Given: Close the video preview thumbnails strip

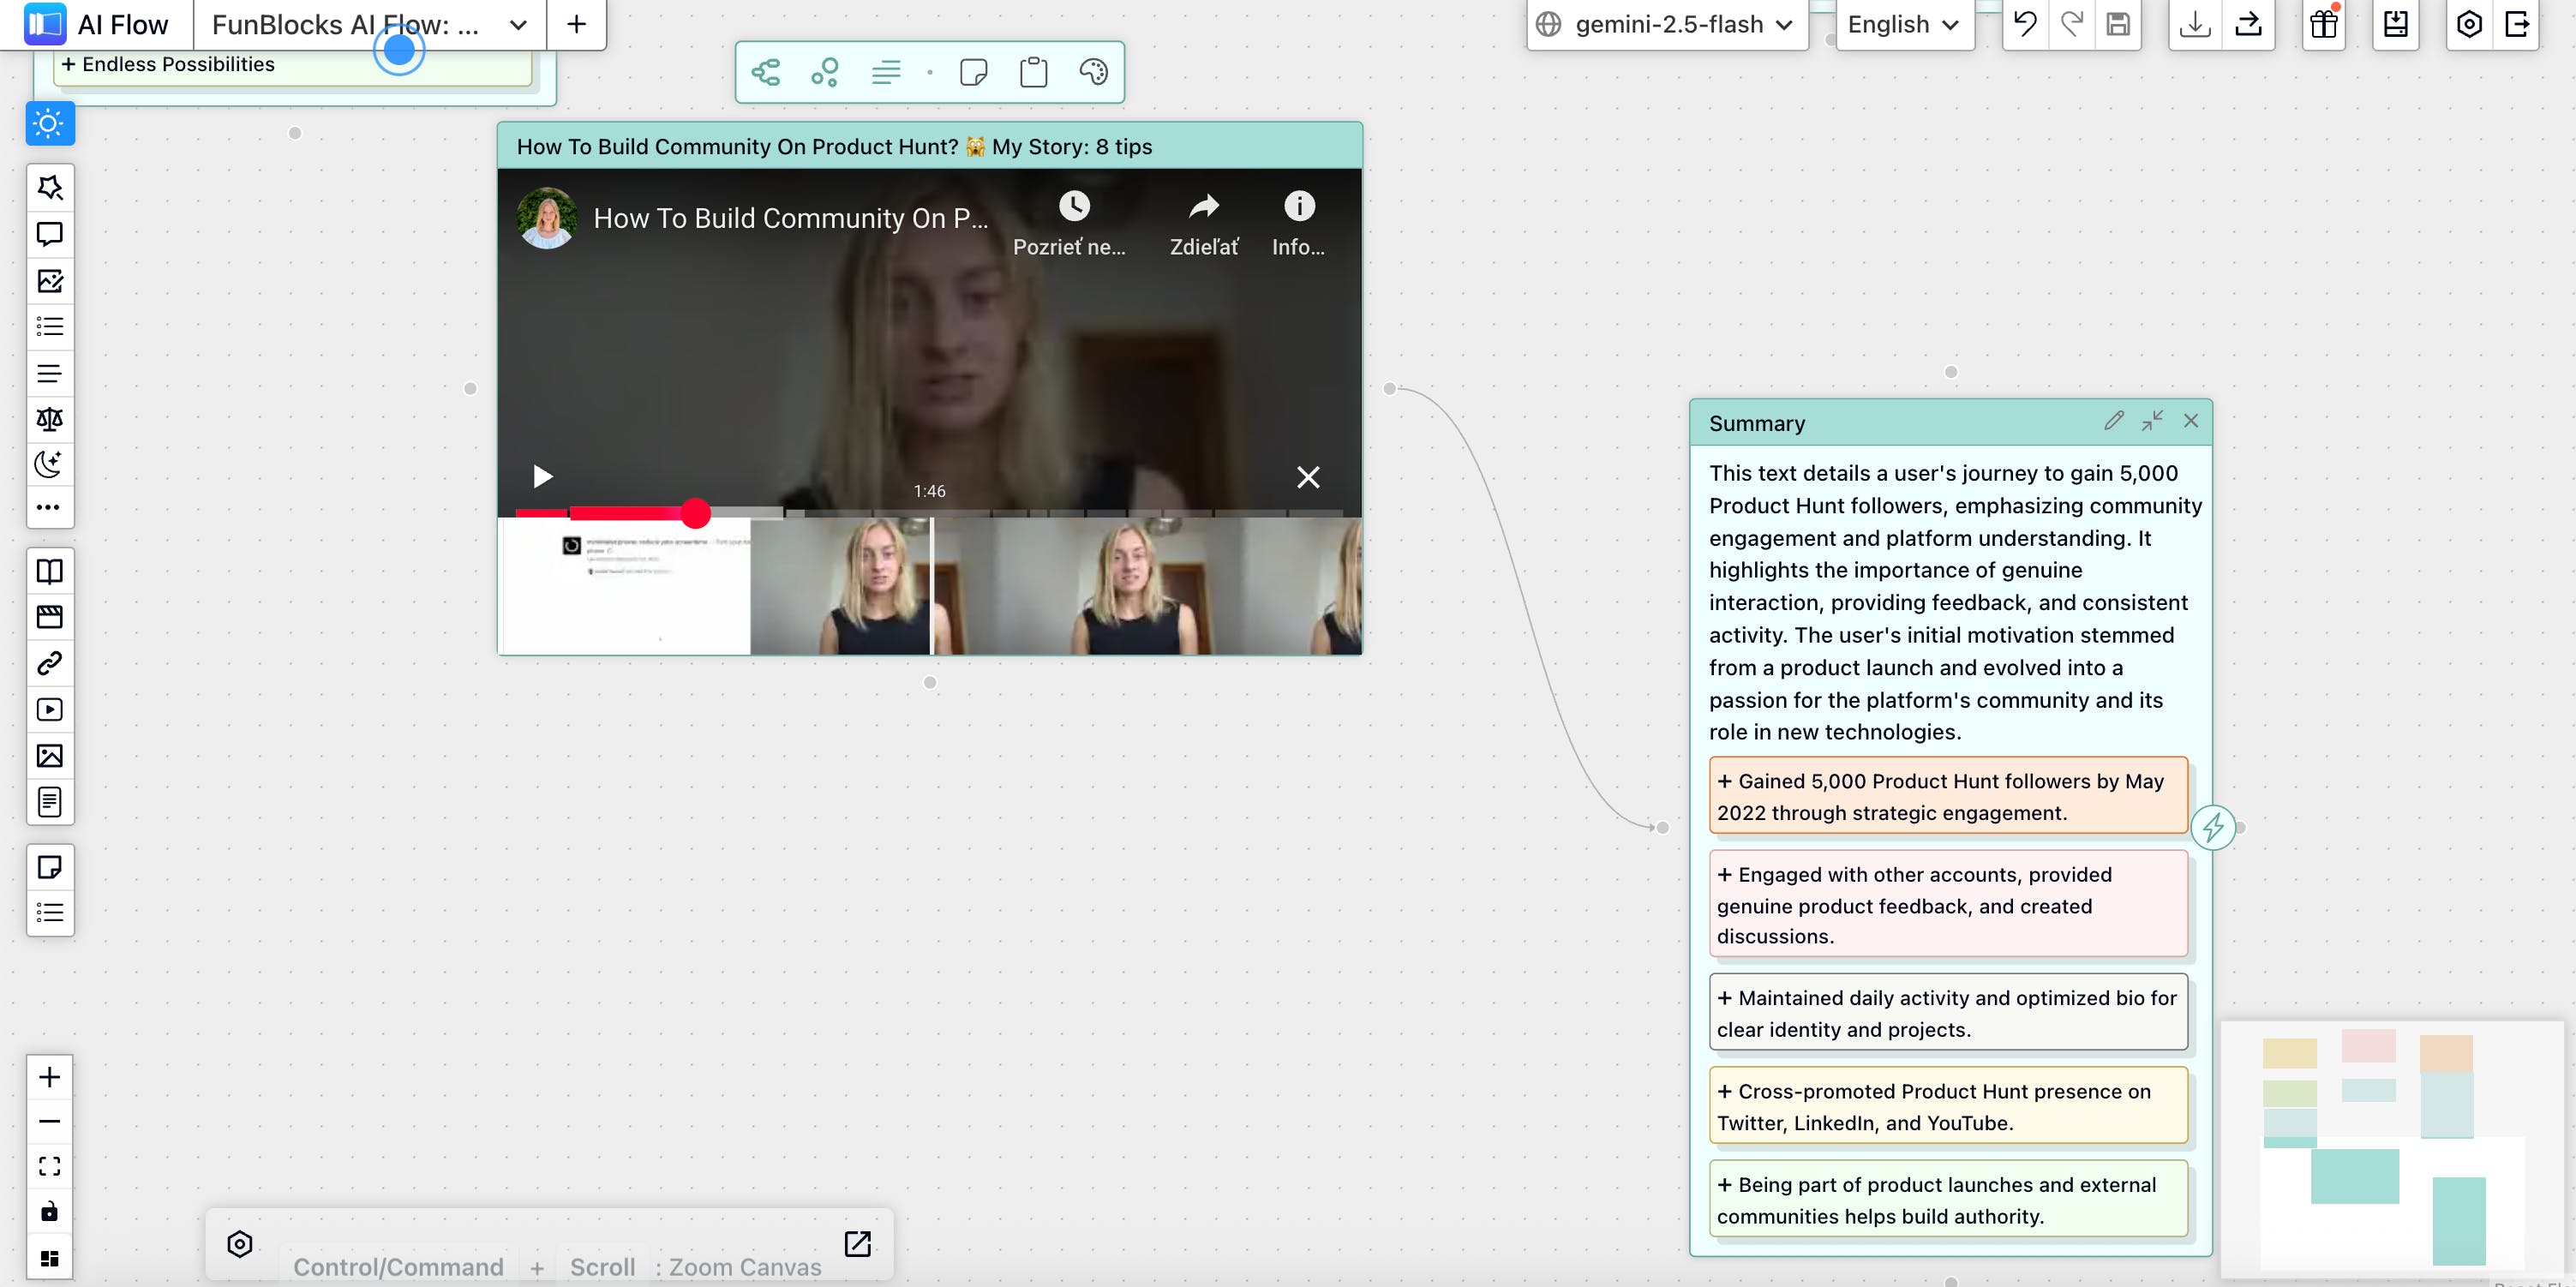Looking at the screenshot, I should click(x=1308, y=477).
